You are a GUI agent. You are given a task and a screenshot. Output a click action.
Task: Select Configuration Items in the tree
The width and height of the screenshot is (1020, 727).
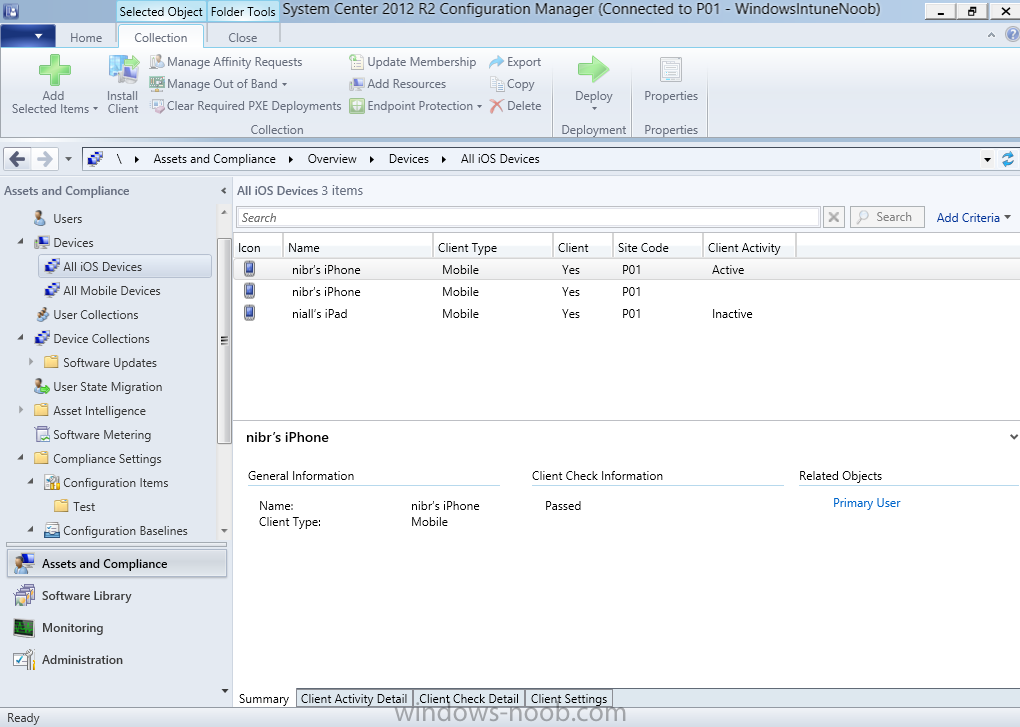pyautogui.click(x=107, y=482)
